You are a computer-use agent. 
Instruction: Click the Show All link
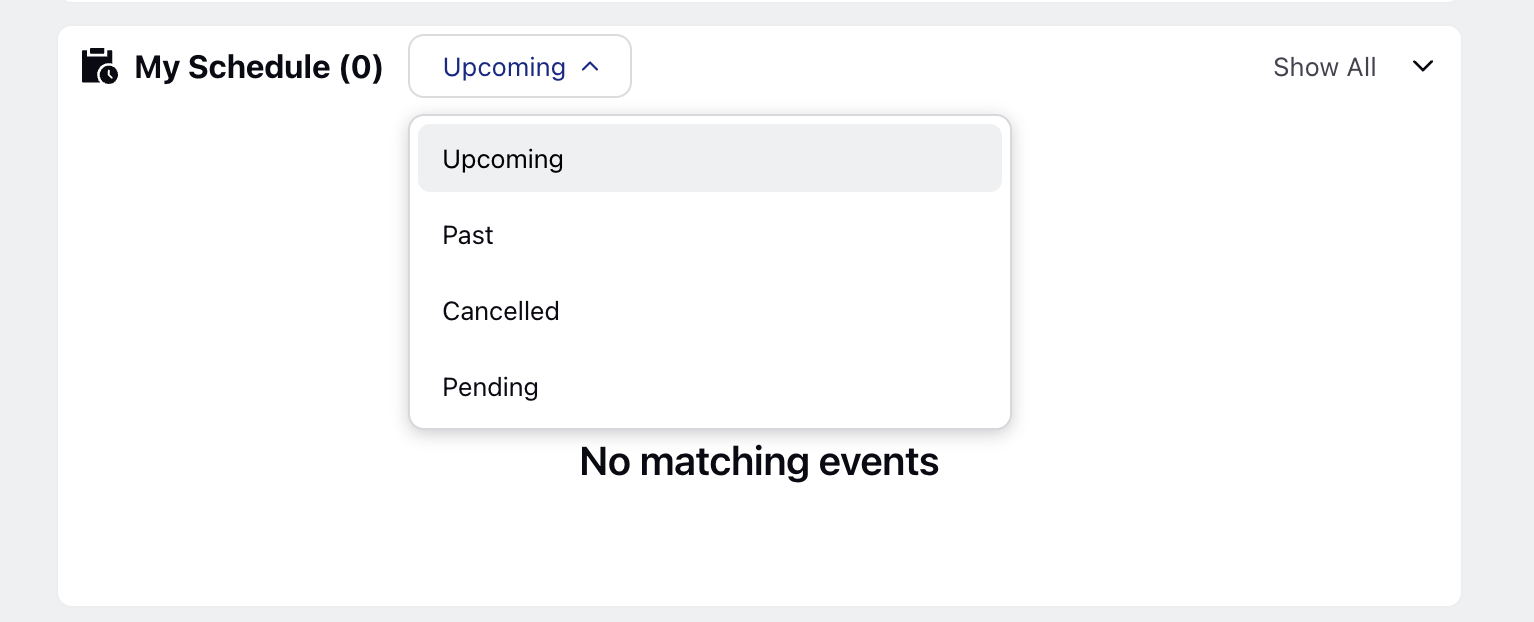point(1325,67)
